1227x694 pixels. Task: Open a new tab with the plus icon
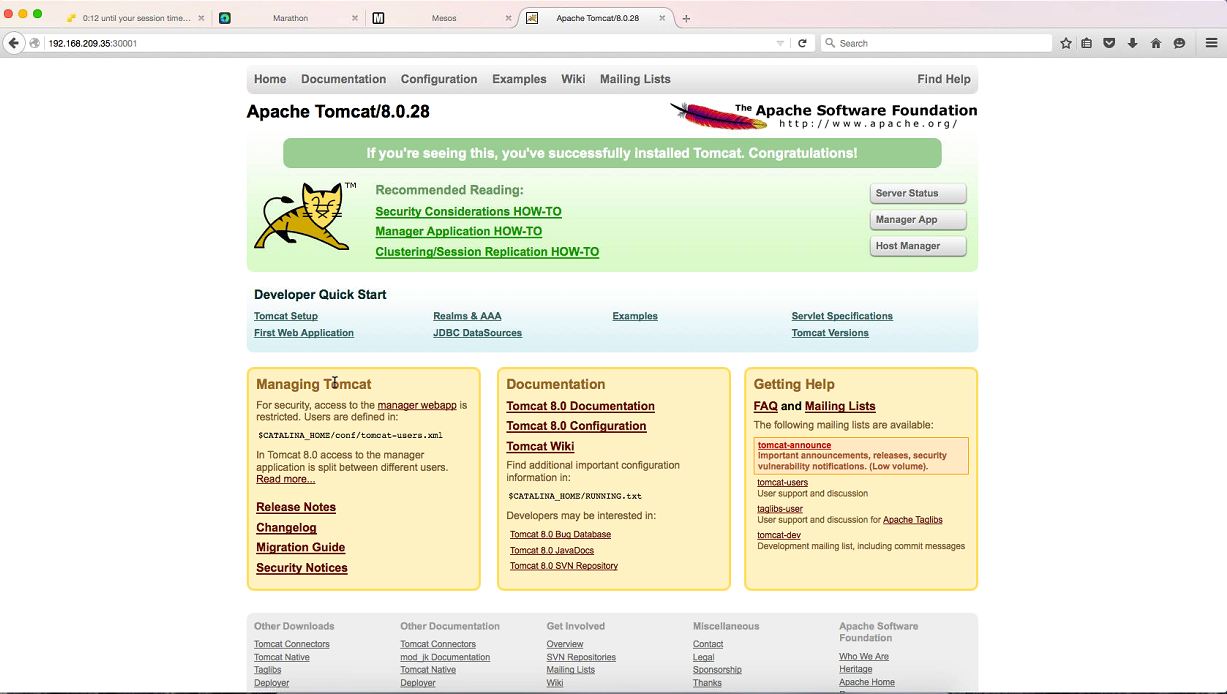click(x=686, y=18)
